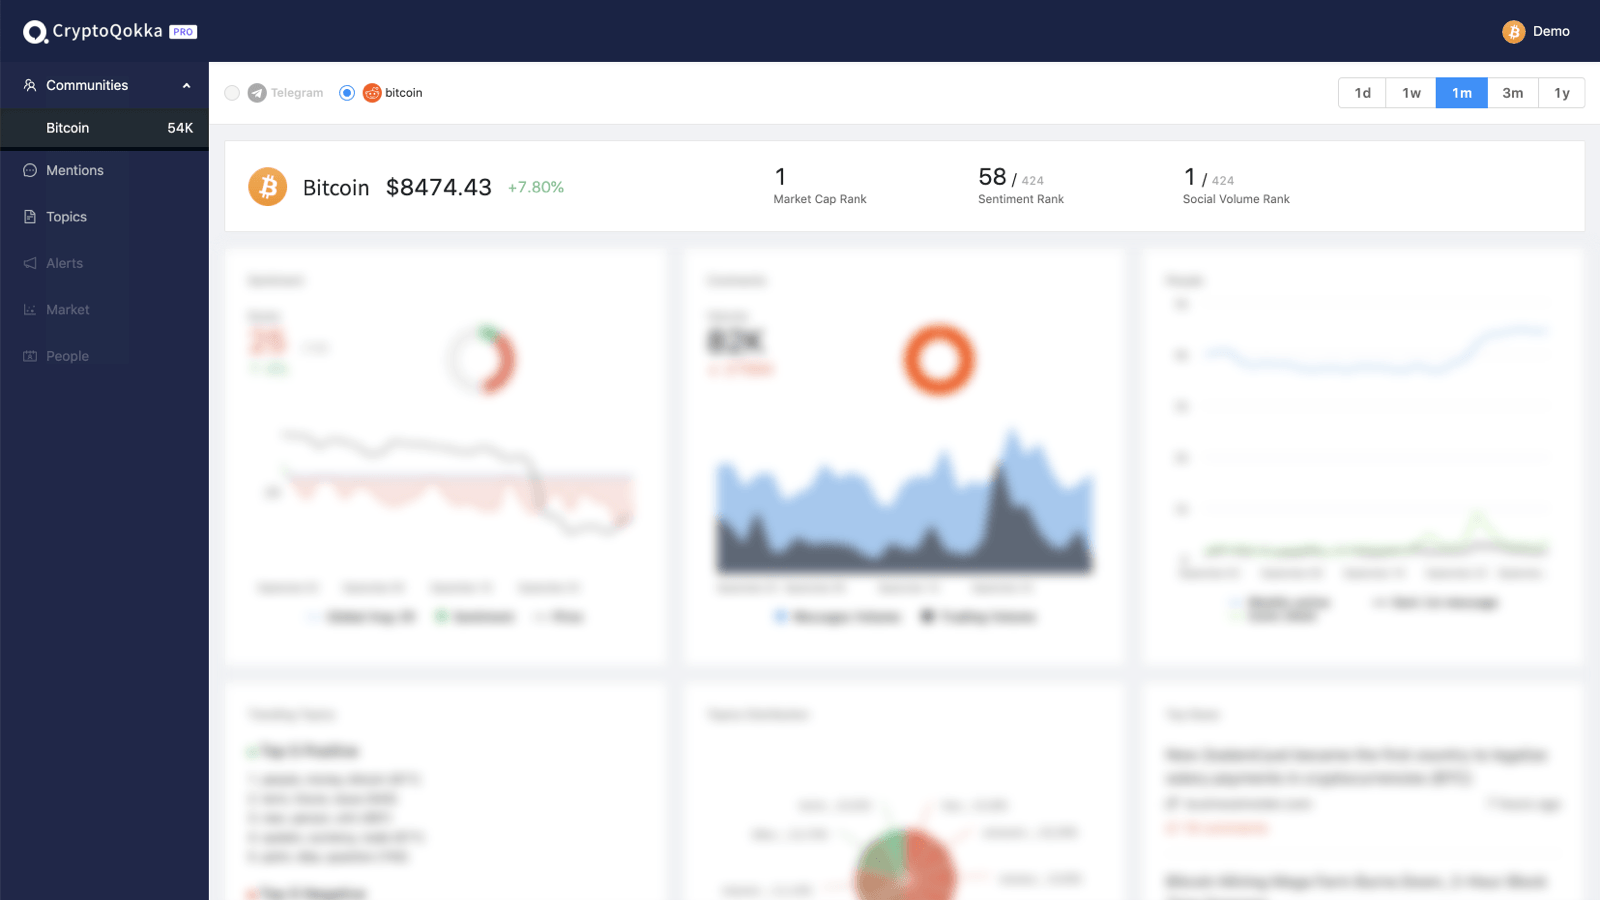Select the Bitcoin community row

(x=104, y=128)
